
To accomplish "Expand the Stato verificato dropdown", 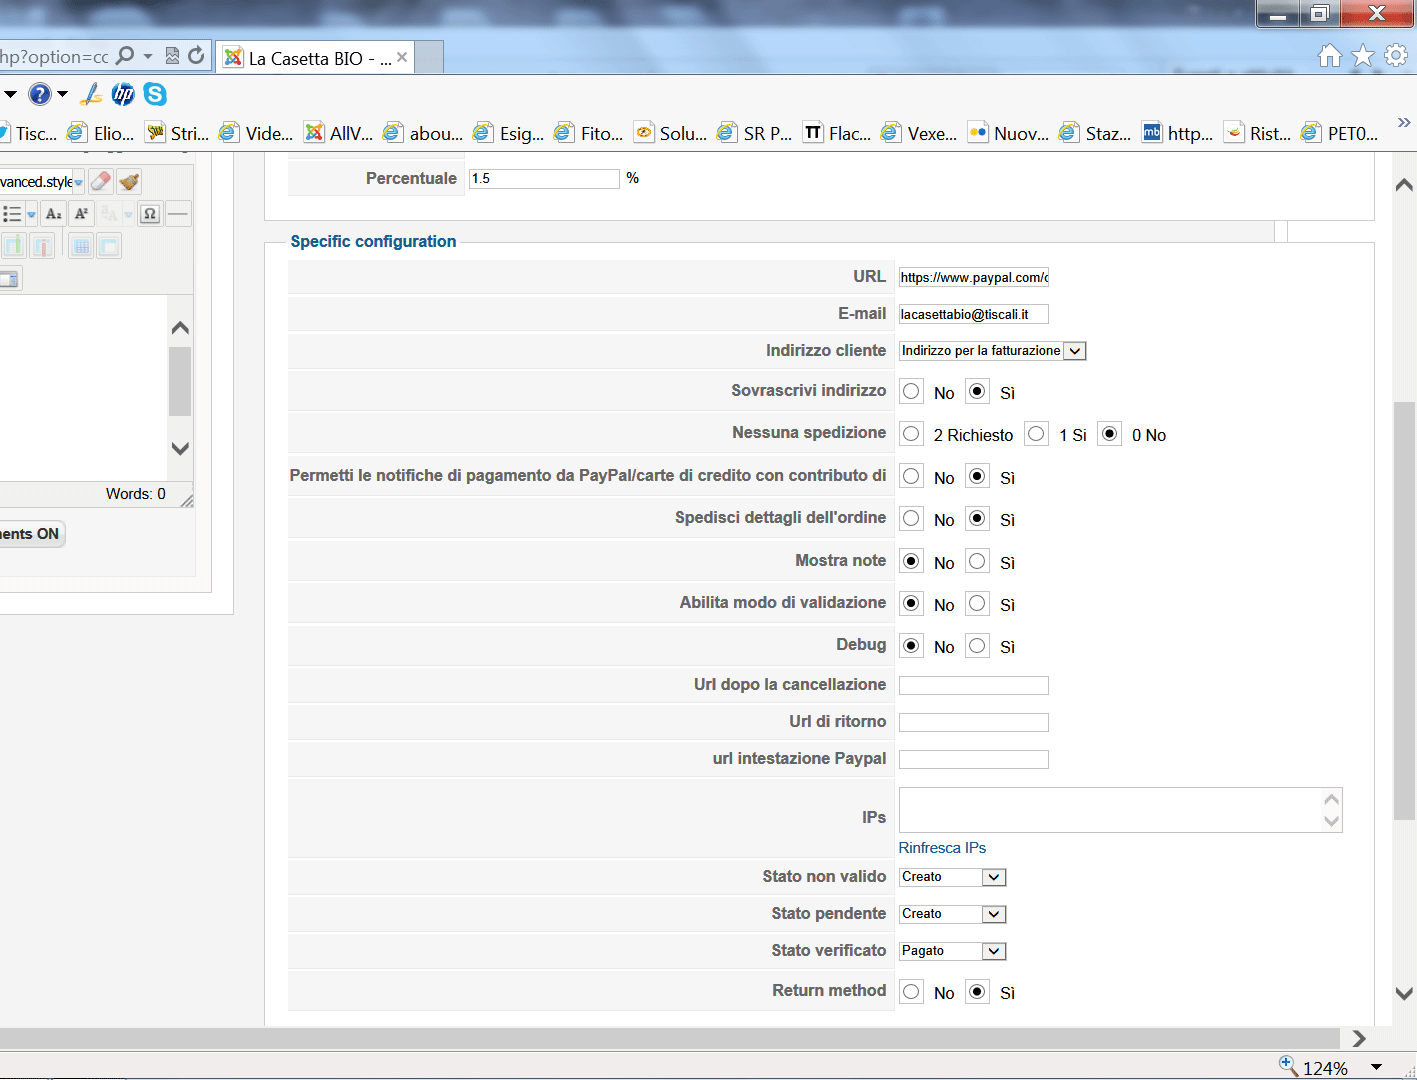I will (992, 951).
